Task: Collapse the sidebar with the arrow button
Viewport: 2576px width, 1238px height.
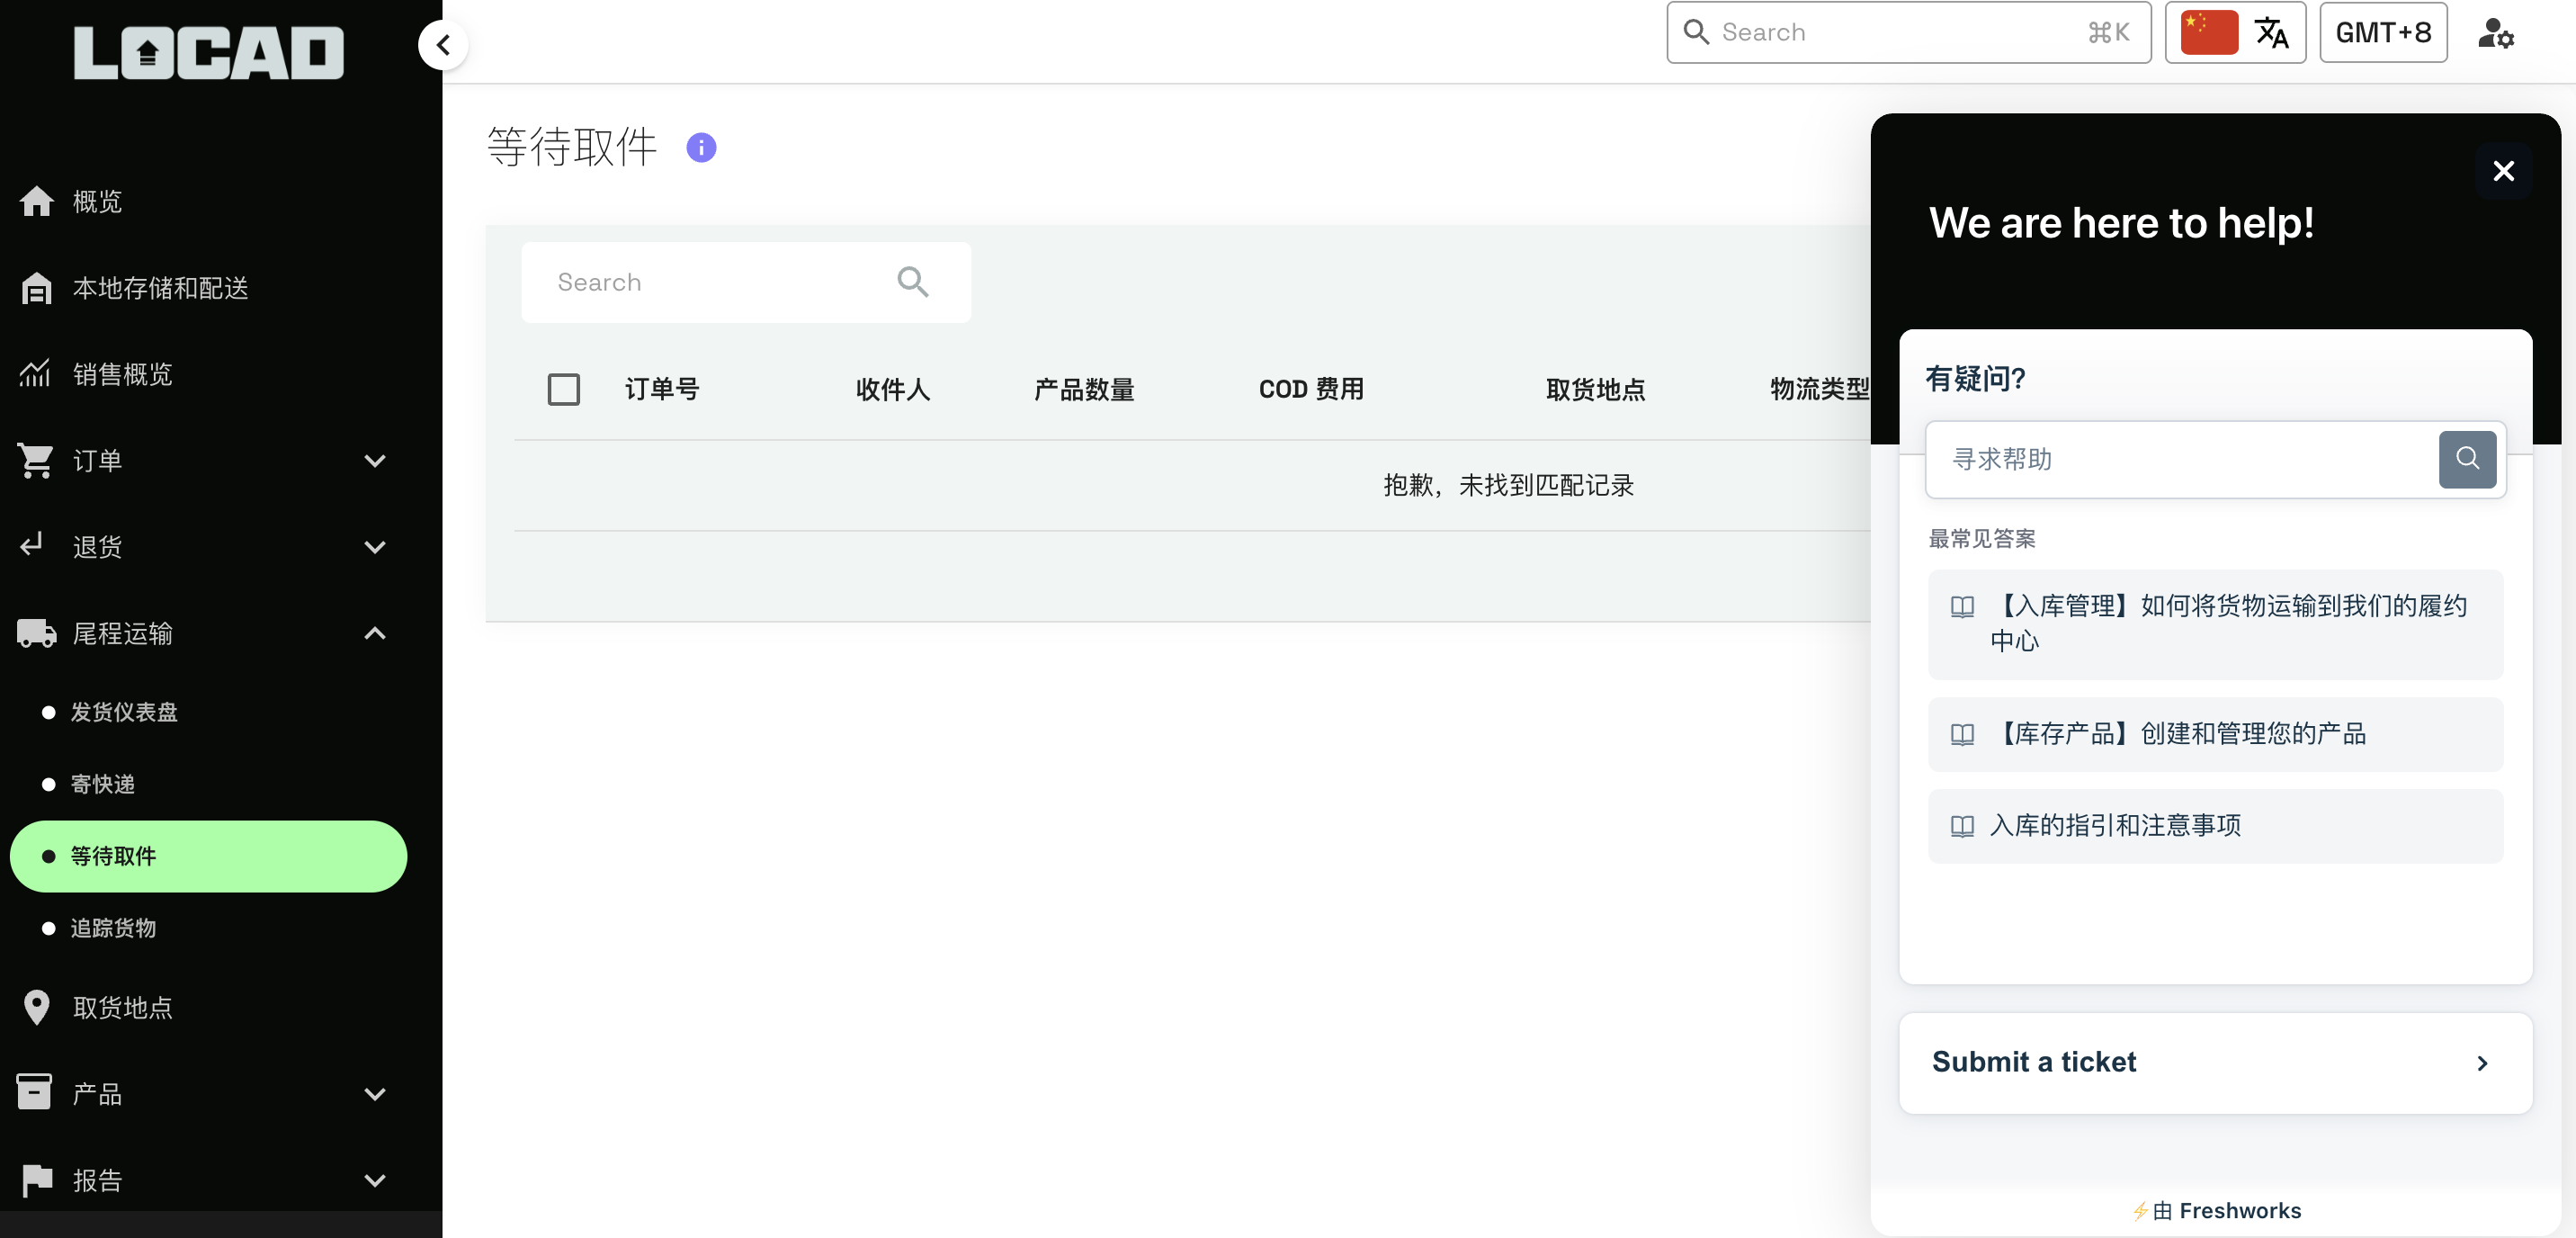Action: point(443,45)
